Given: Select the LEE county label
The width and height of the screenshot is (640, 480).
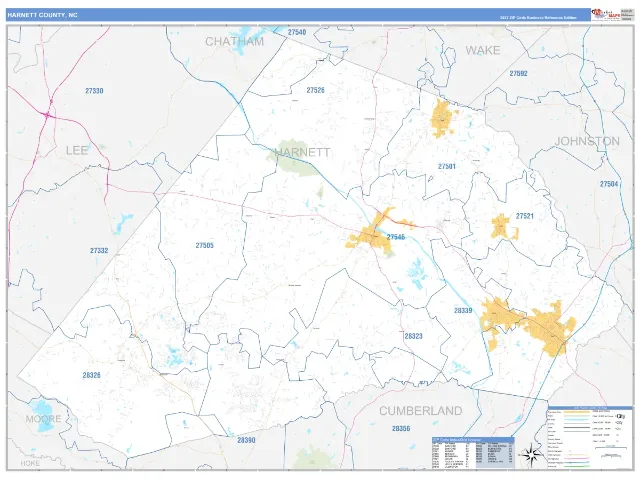Looking at the screenshot, I should click(x=77, y=150).
